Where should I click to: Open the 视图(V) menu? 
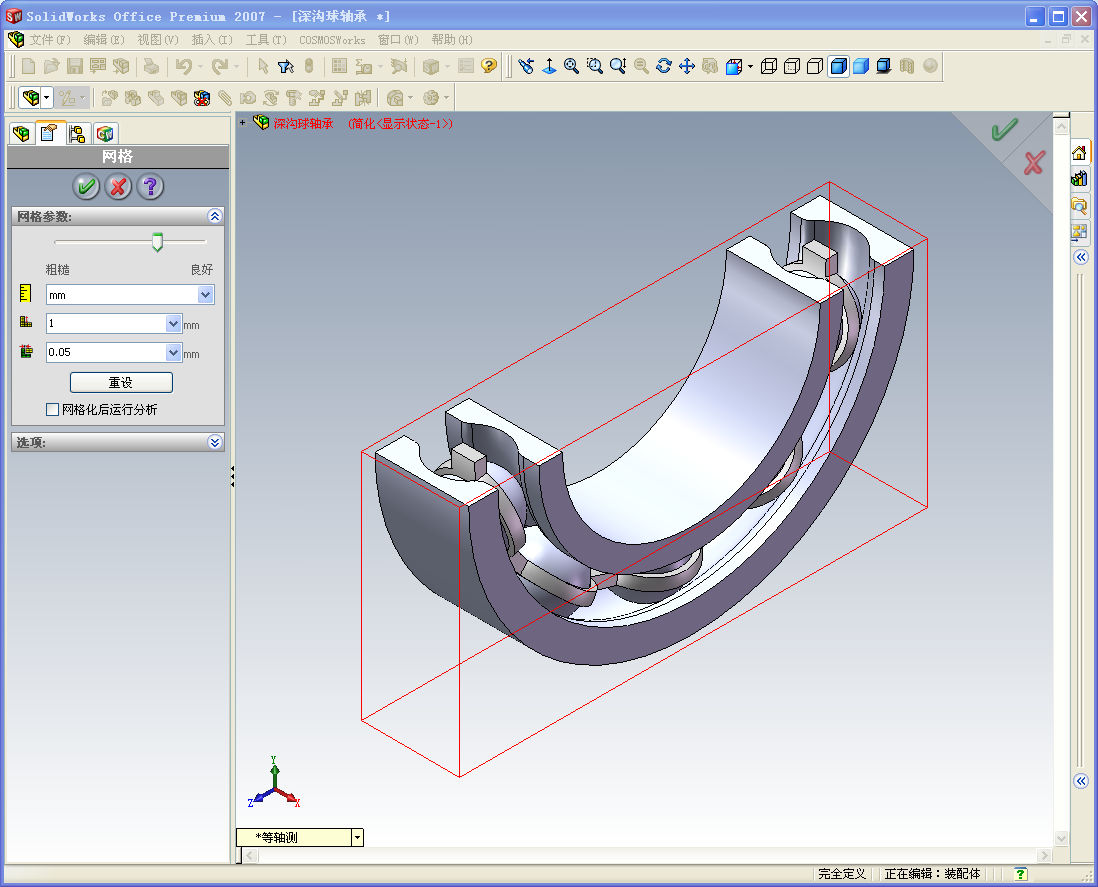tap(158, 40)
